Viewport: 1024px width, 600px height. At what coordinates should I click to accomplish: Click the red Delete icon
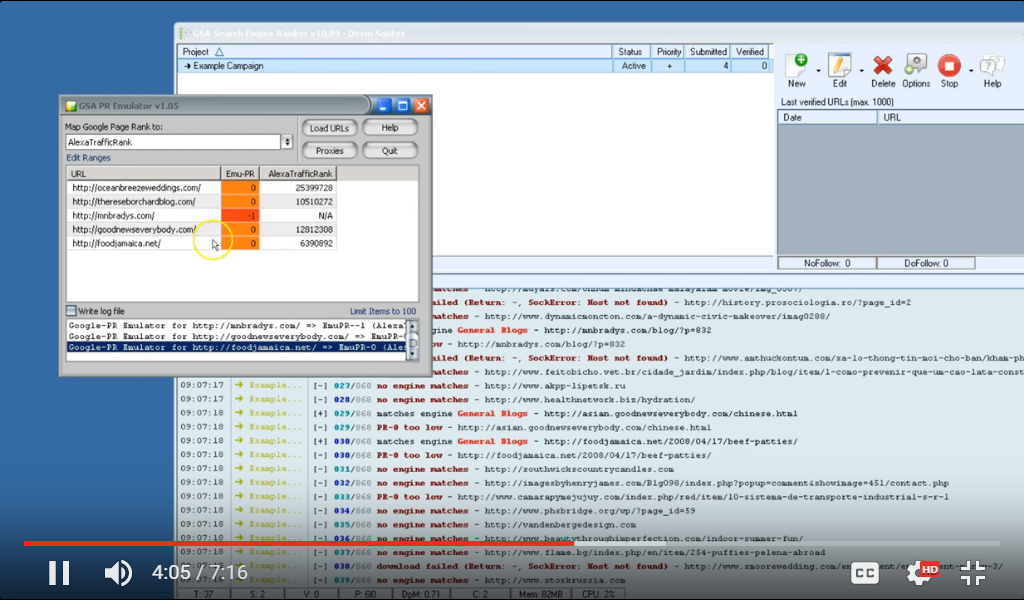coord(883,71)
